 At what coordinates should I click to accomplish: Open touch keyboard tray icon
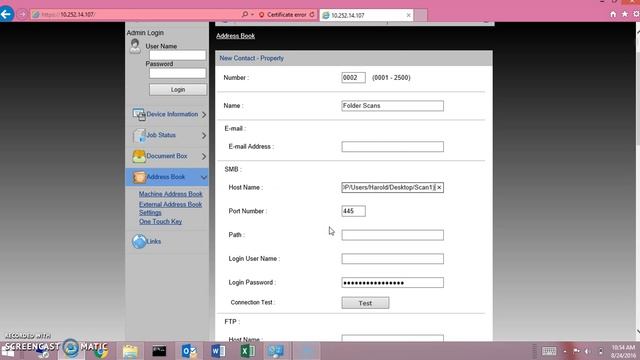click(x=549, y=351)
